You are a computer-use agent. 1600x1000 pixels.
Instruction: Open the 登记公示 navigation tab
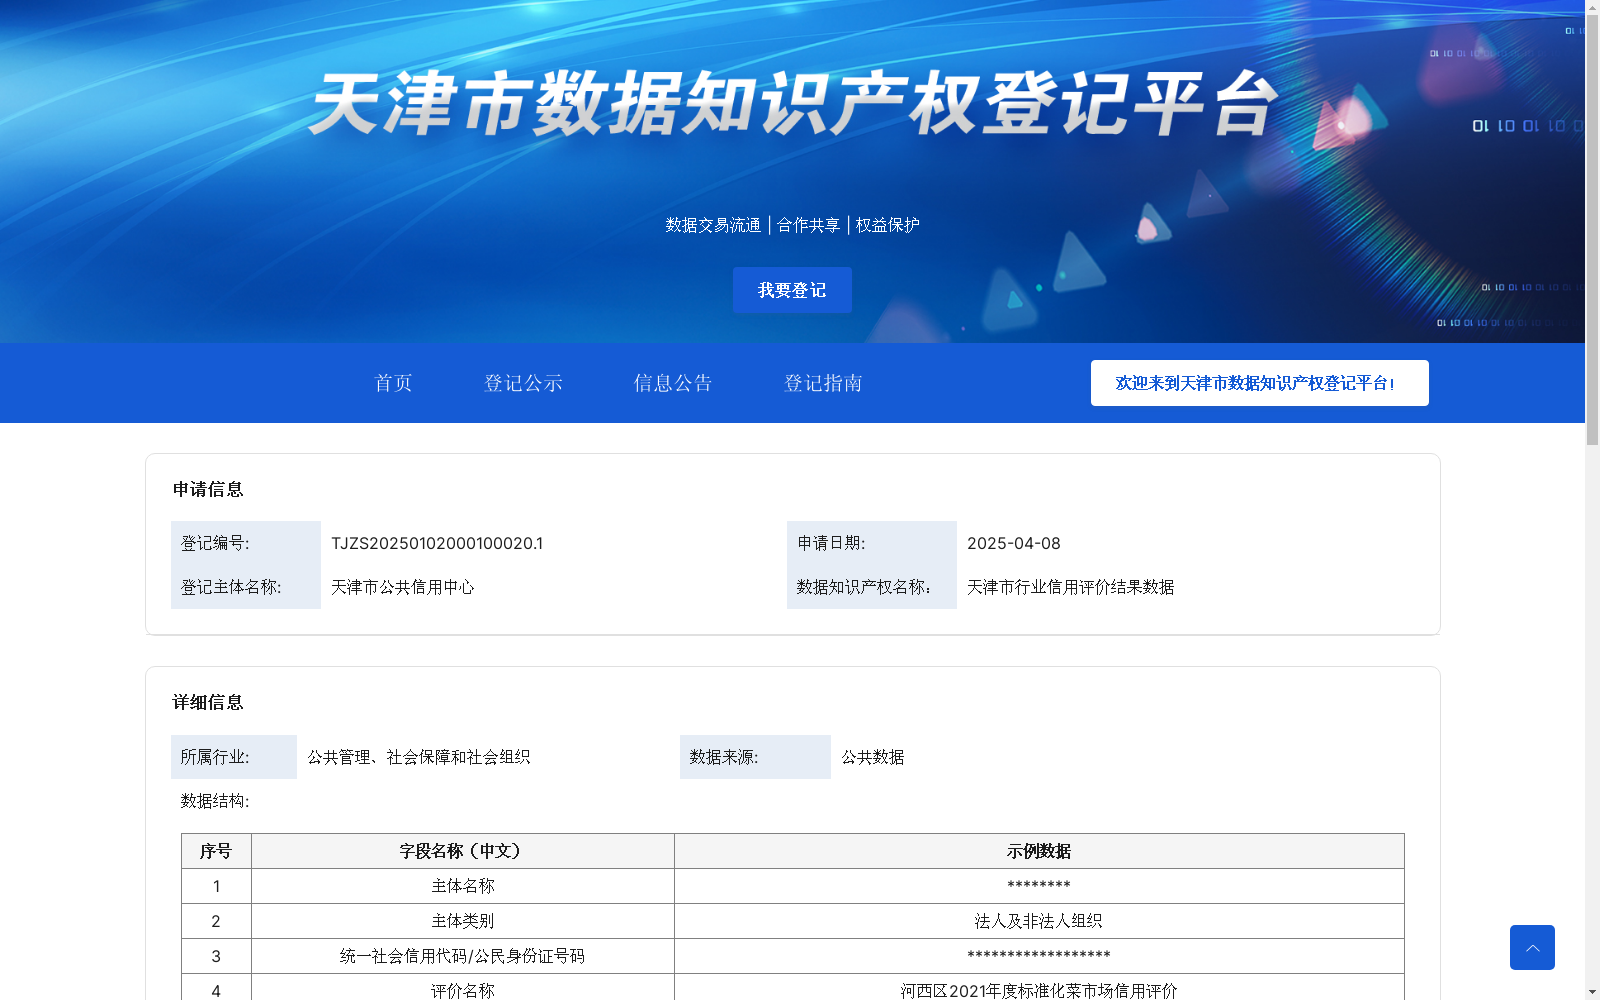point(523,383)
